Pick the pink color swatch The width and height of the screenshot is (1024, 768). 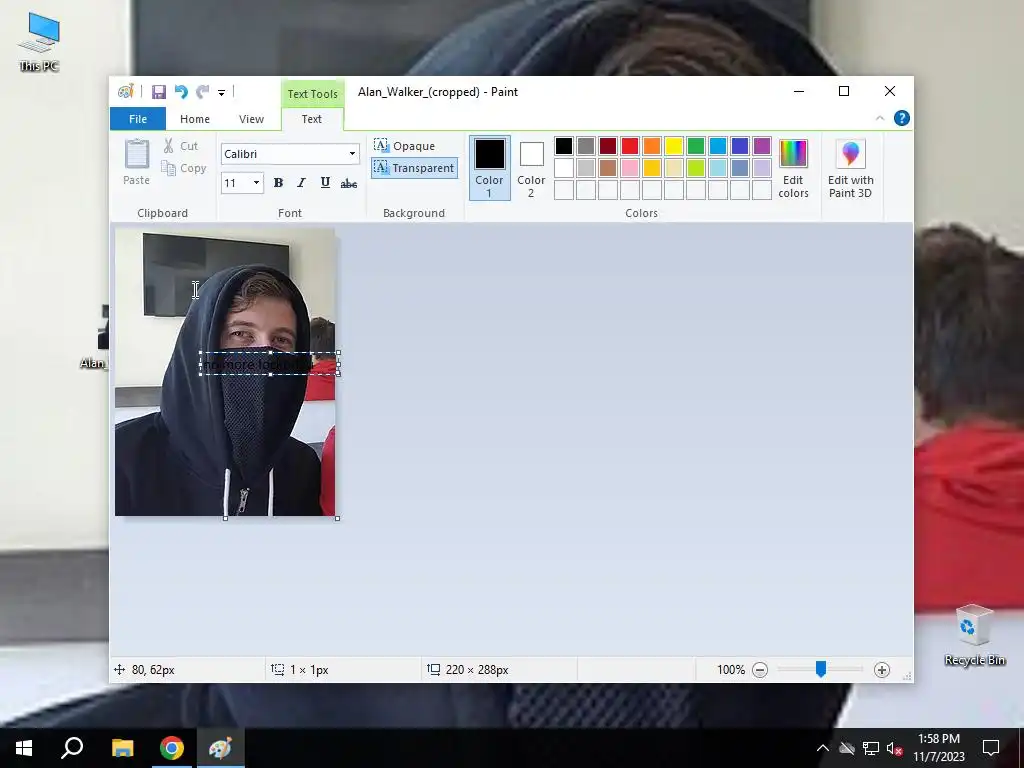tap(630, 168)
